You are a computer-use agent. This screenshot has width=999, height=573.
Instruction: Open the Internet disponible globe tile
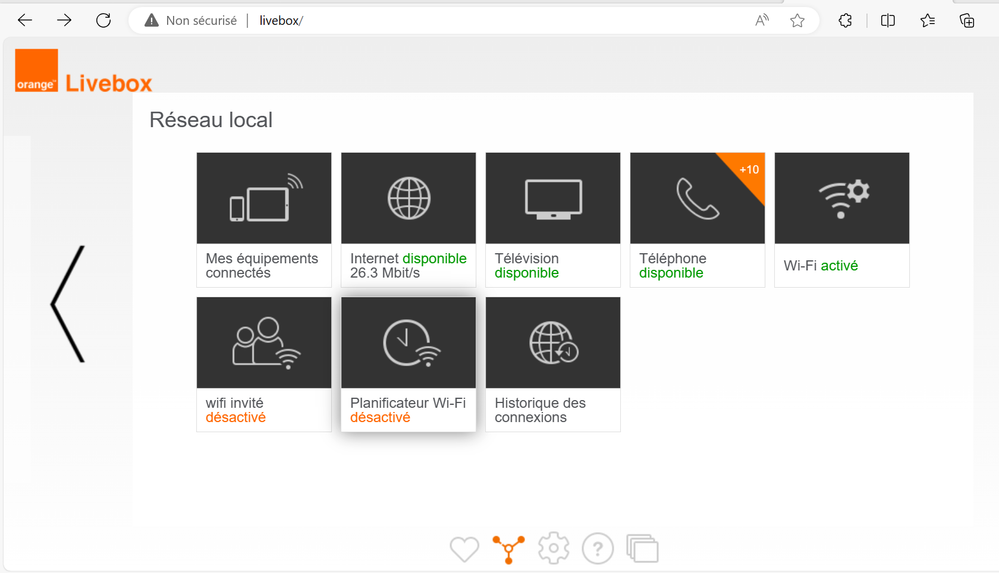(x=408, y=219)
